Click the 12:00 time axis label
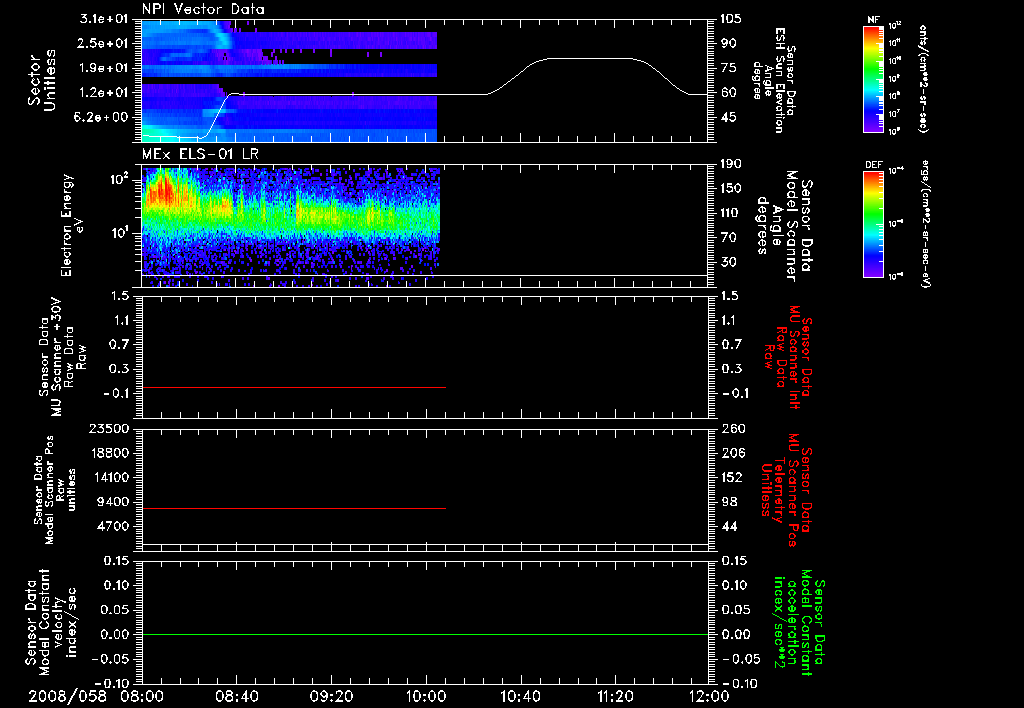This screenshot has width=1024, height=708. 709,696
